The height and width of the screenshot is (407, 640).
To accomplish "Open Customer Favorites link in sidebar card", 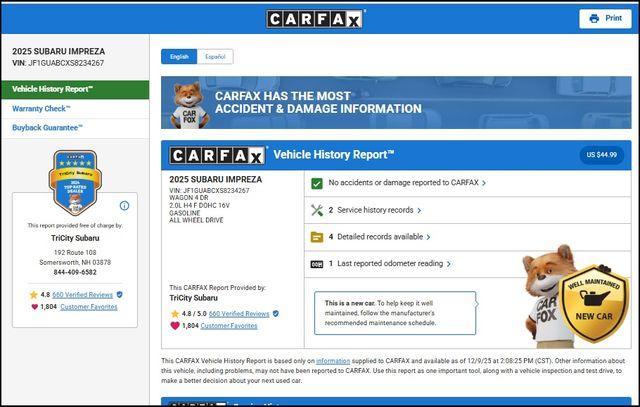I will click(89, 307).
